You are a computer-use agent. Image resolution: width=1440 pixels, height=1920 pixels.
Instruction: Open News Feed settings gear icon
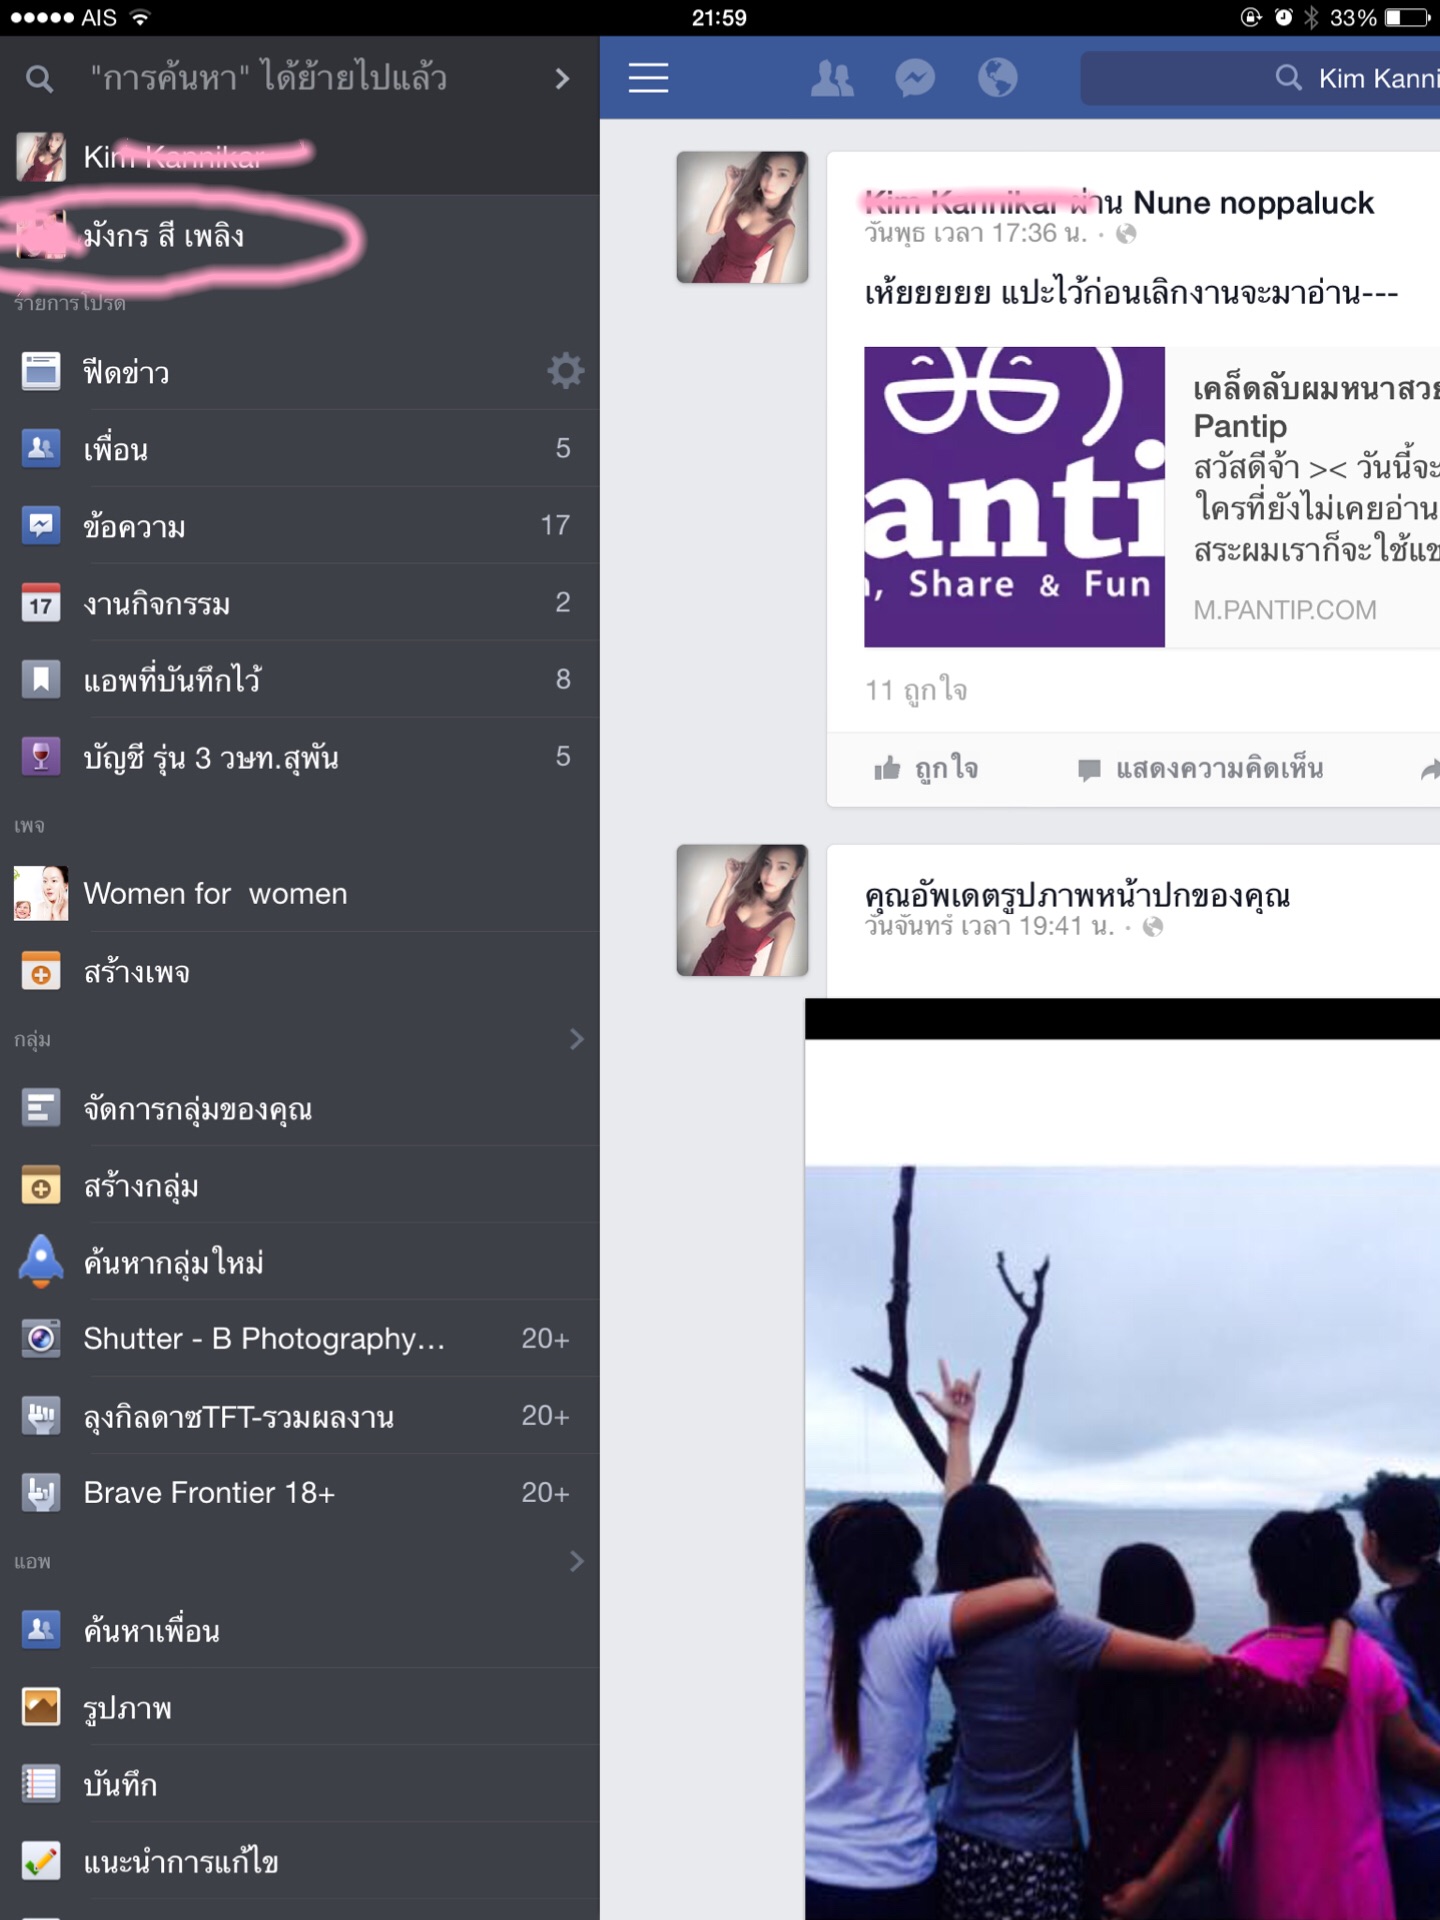[565, 371]
